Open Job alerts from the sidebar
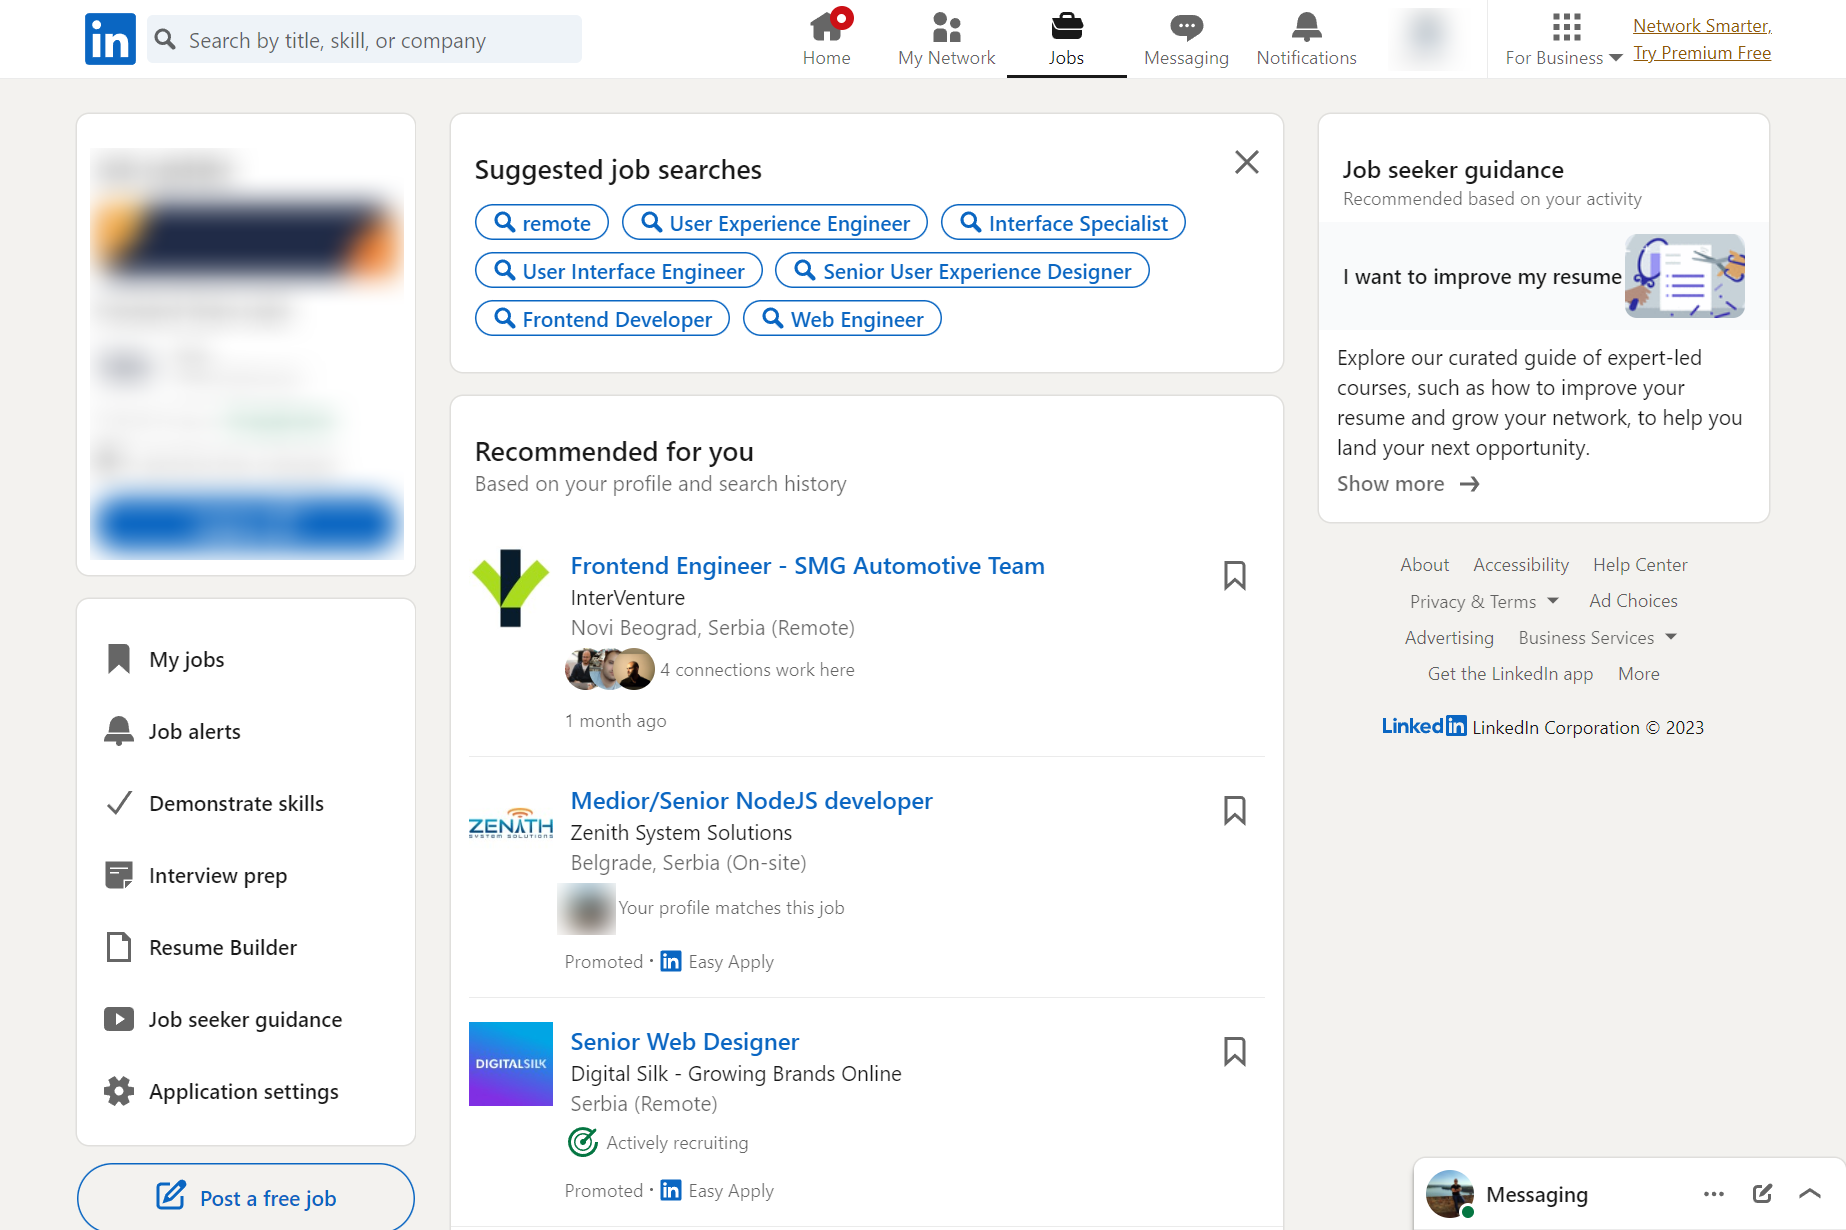 point(173,731)
